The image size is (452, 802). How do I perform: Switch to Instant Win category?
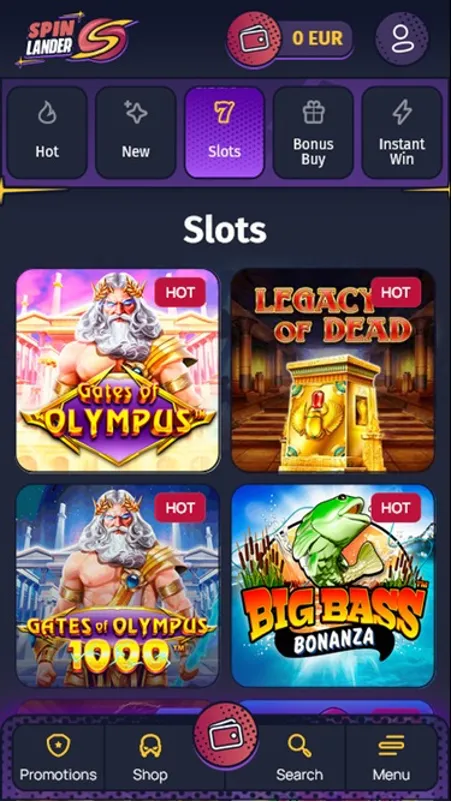click(402, 132)
